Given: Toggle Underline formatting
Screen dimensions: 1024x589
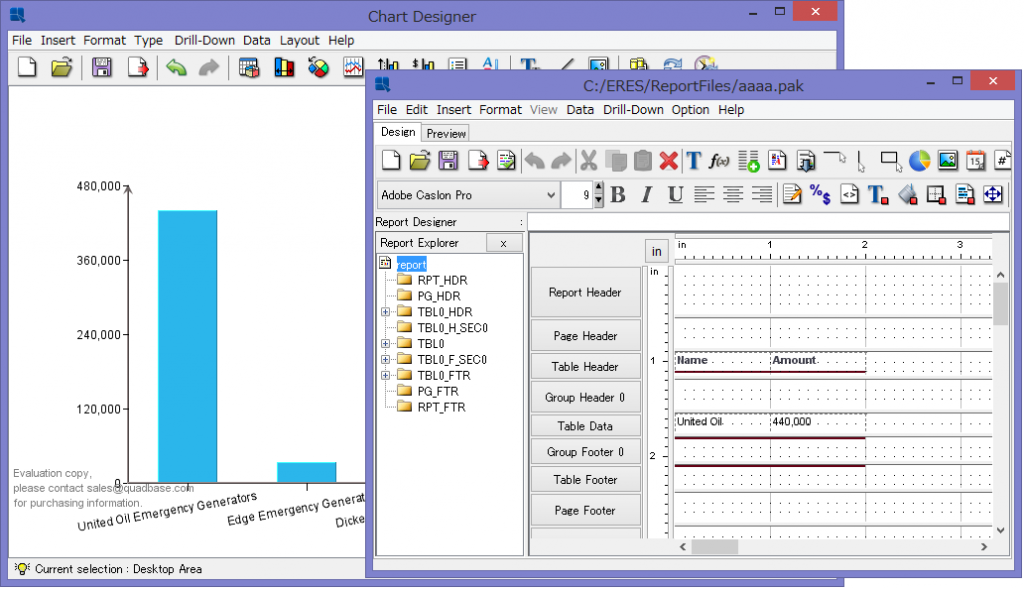Looking at the screenshot, I should coord(675,195).
